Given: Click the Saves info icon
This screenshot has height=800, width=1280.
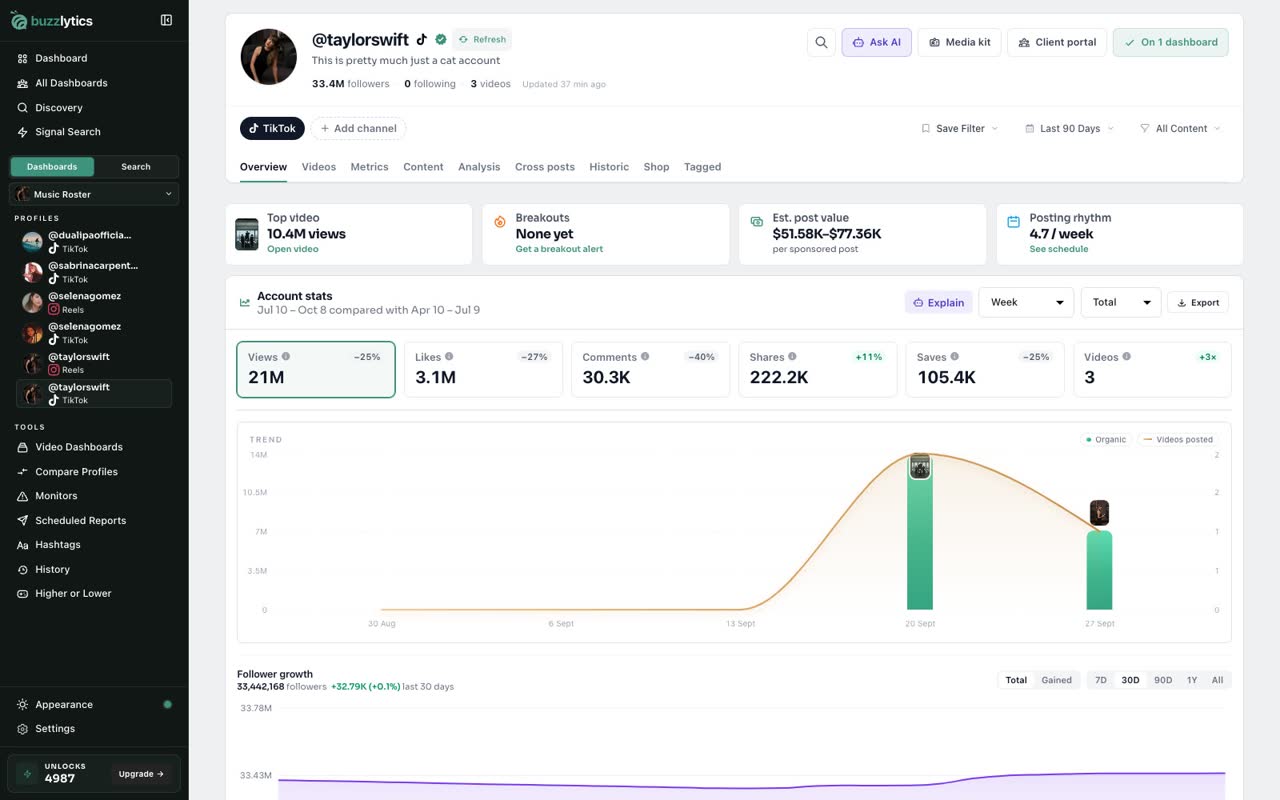Looking at the screenshot, I should [954, 356].
